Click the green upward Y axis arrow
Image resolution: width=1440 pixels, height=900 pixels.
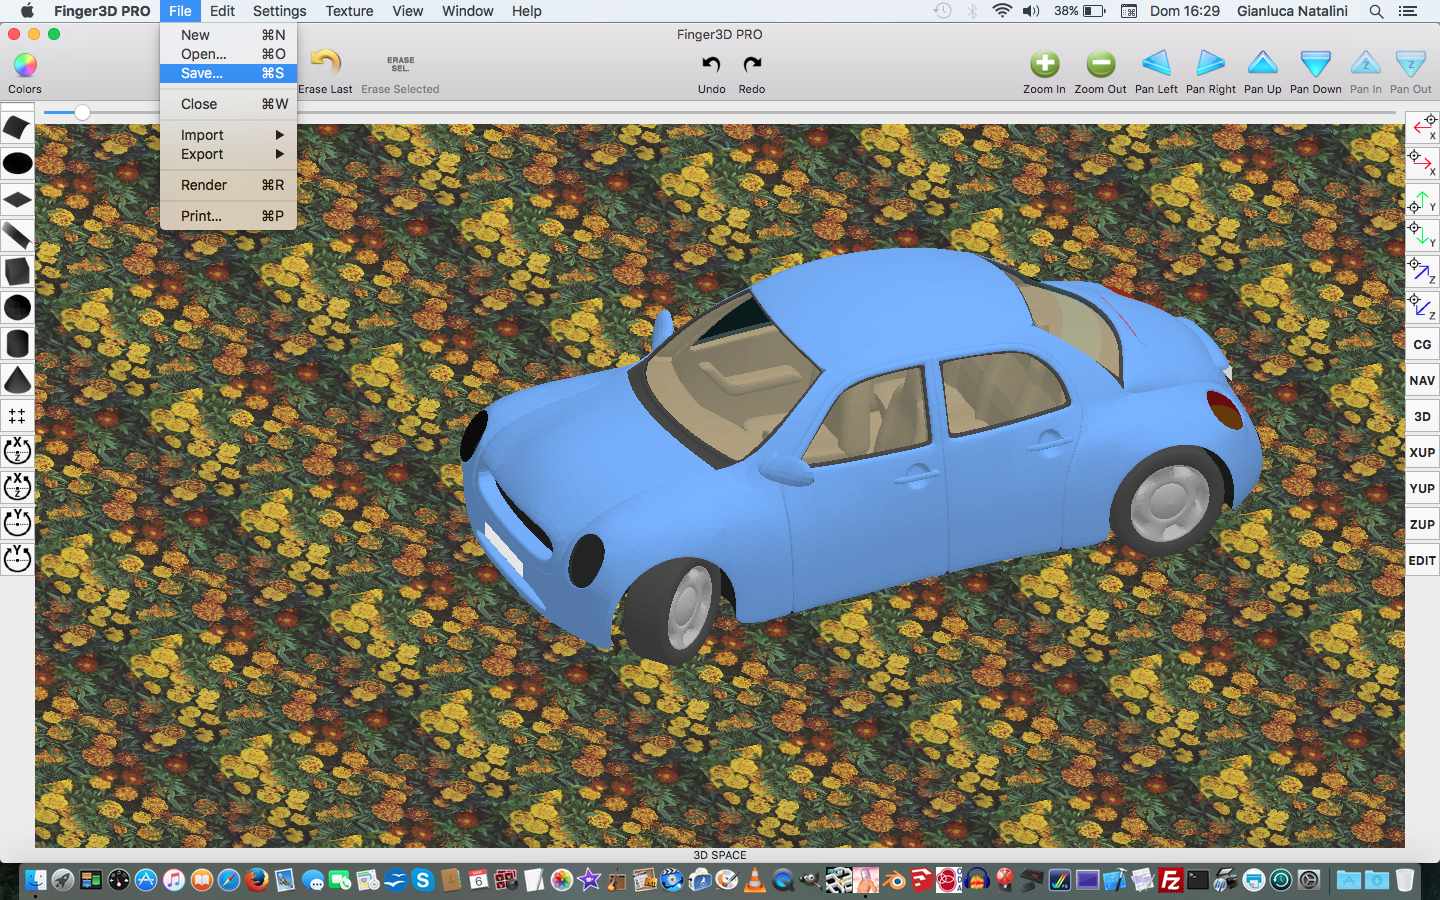[1422, 199]
